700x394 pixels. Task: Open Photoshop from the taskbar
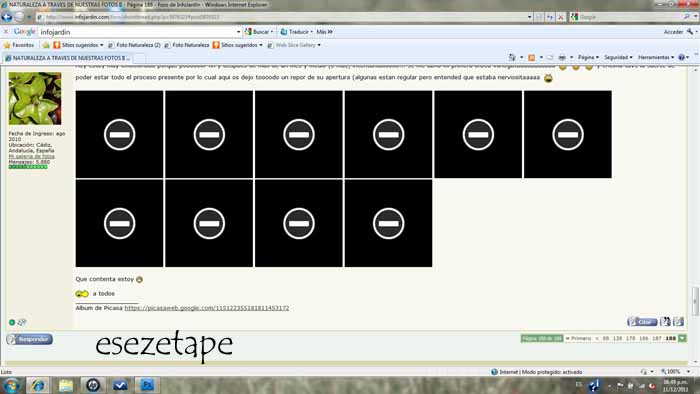point(147,385)
